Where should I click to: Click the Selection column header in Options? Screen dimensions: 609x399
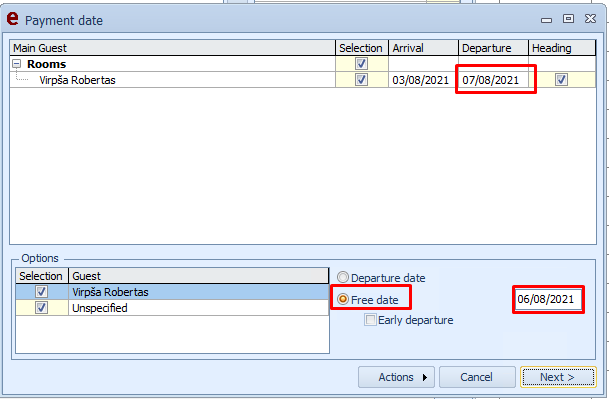click(x=41, y=276)
